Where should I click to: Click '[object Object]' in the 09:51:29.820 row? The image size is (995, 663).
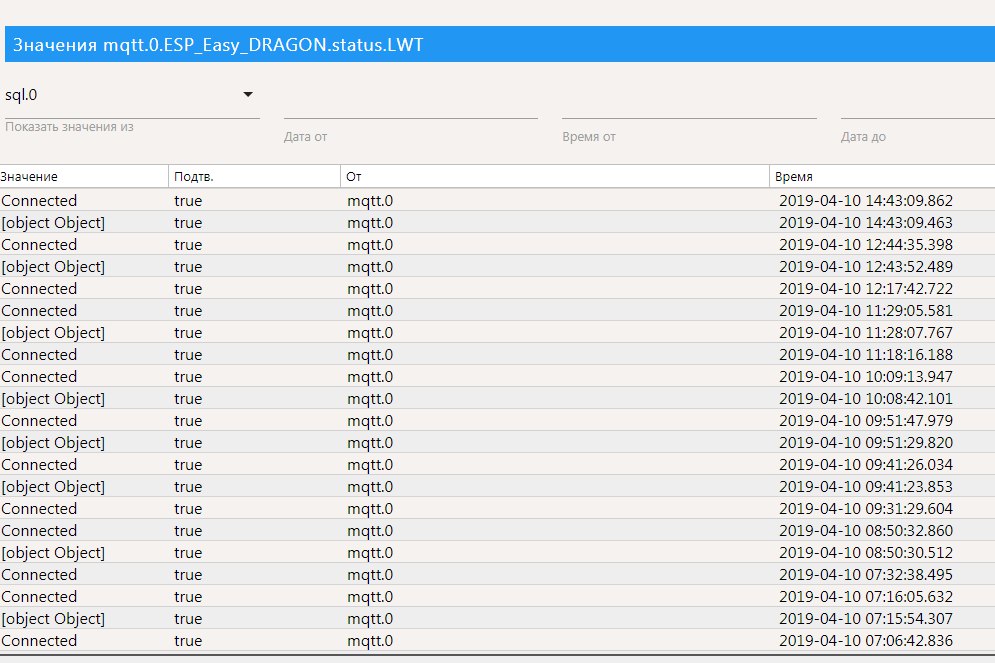click(x=53, y=442)
